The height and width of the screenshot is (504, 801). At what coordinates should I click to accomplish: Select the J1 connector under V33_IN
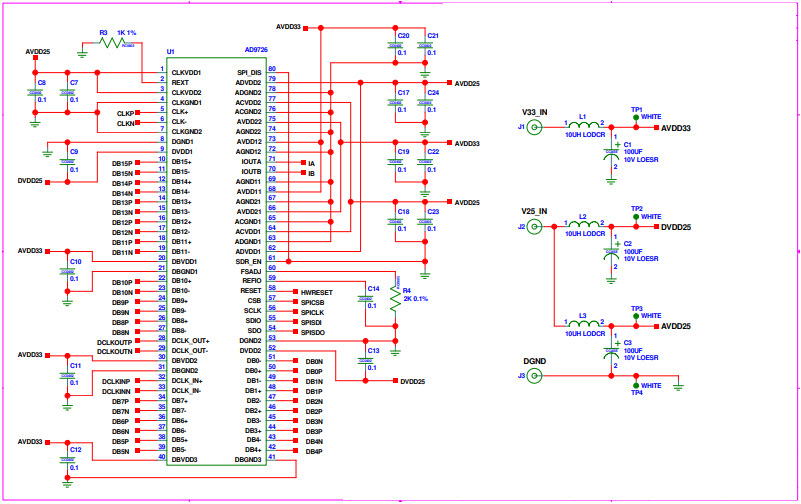click(x=535, y=127)
